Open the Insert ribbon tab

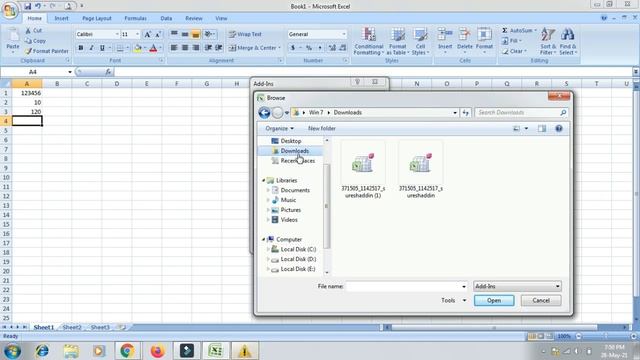pos(62,18)
